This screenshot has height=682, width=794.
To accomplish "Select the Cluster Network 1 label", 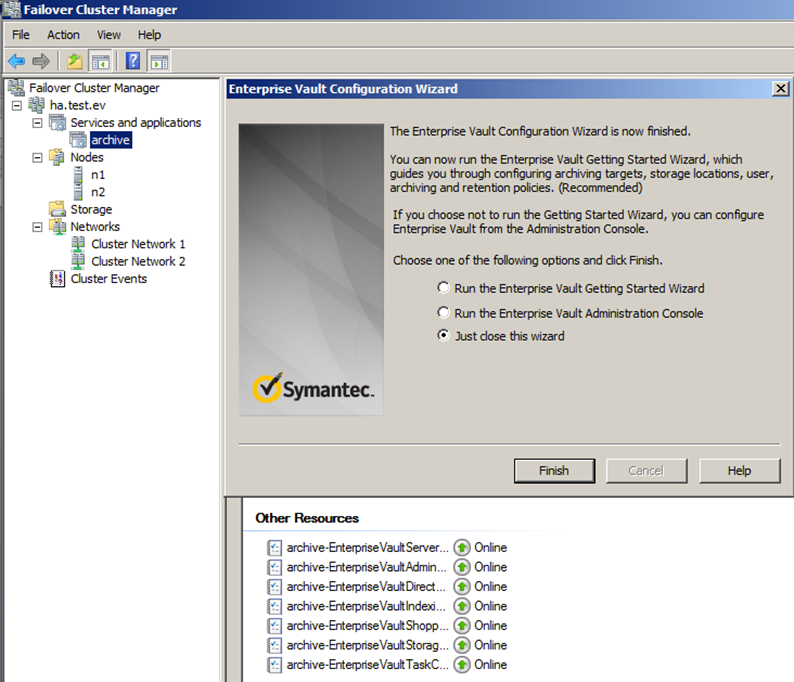I will pos(138,244).
